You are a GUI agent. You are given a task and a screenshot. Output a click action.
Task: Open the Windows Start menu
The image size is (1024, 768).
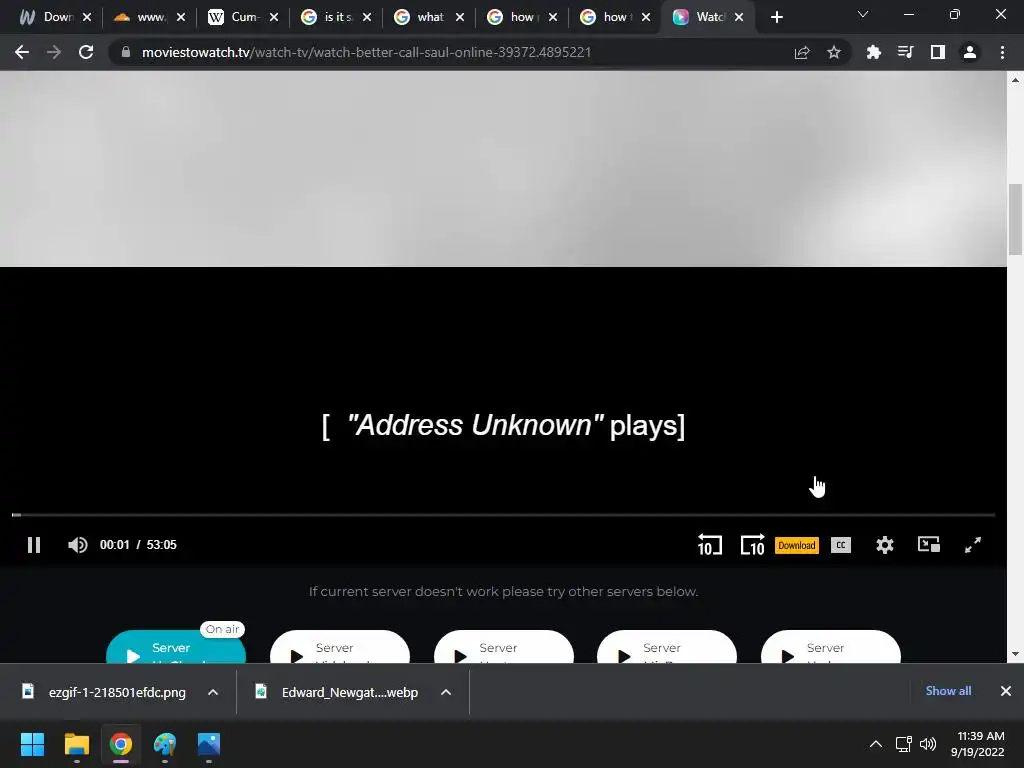coord(32,744)
